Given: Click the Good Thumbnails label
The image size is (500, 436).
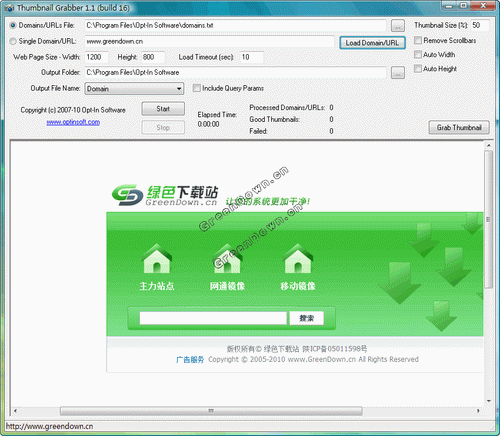Looking at the screenshot, I should pyautogui.click(x=275, y=119).
